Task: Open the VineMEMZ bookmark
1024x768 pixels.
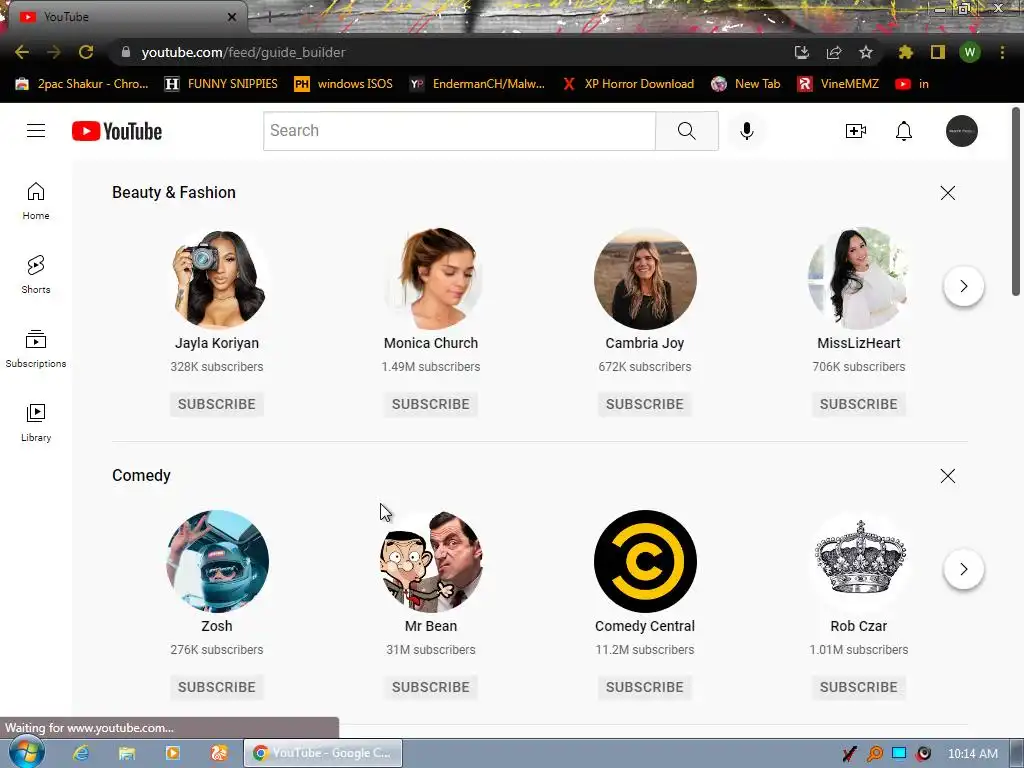Action: (x=838, y=84)
